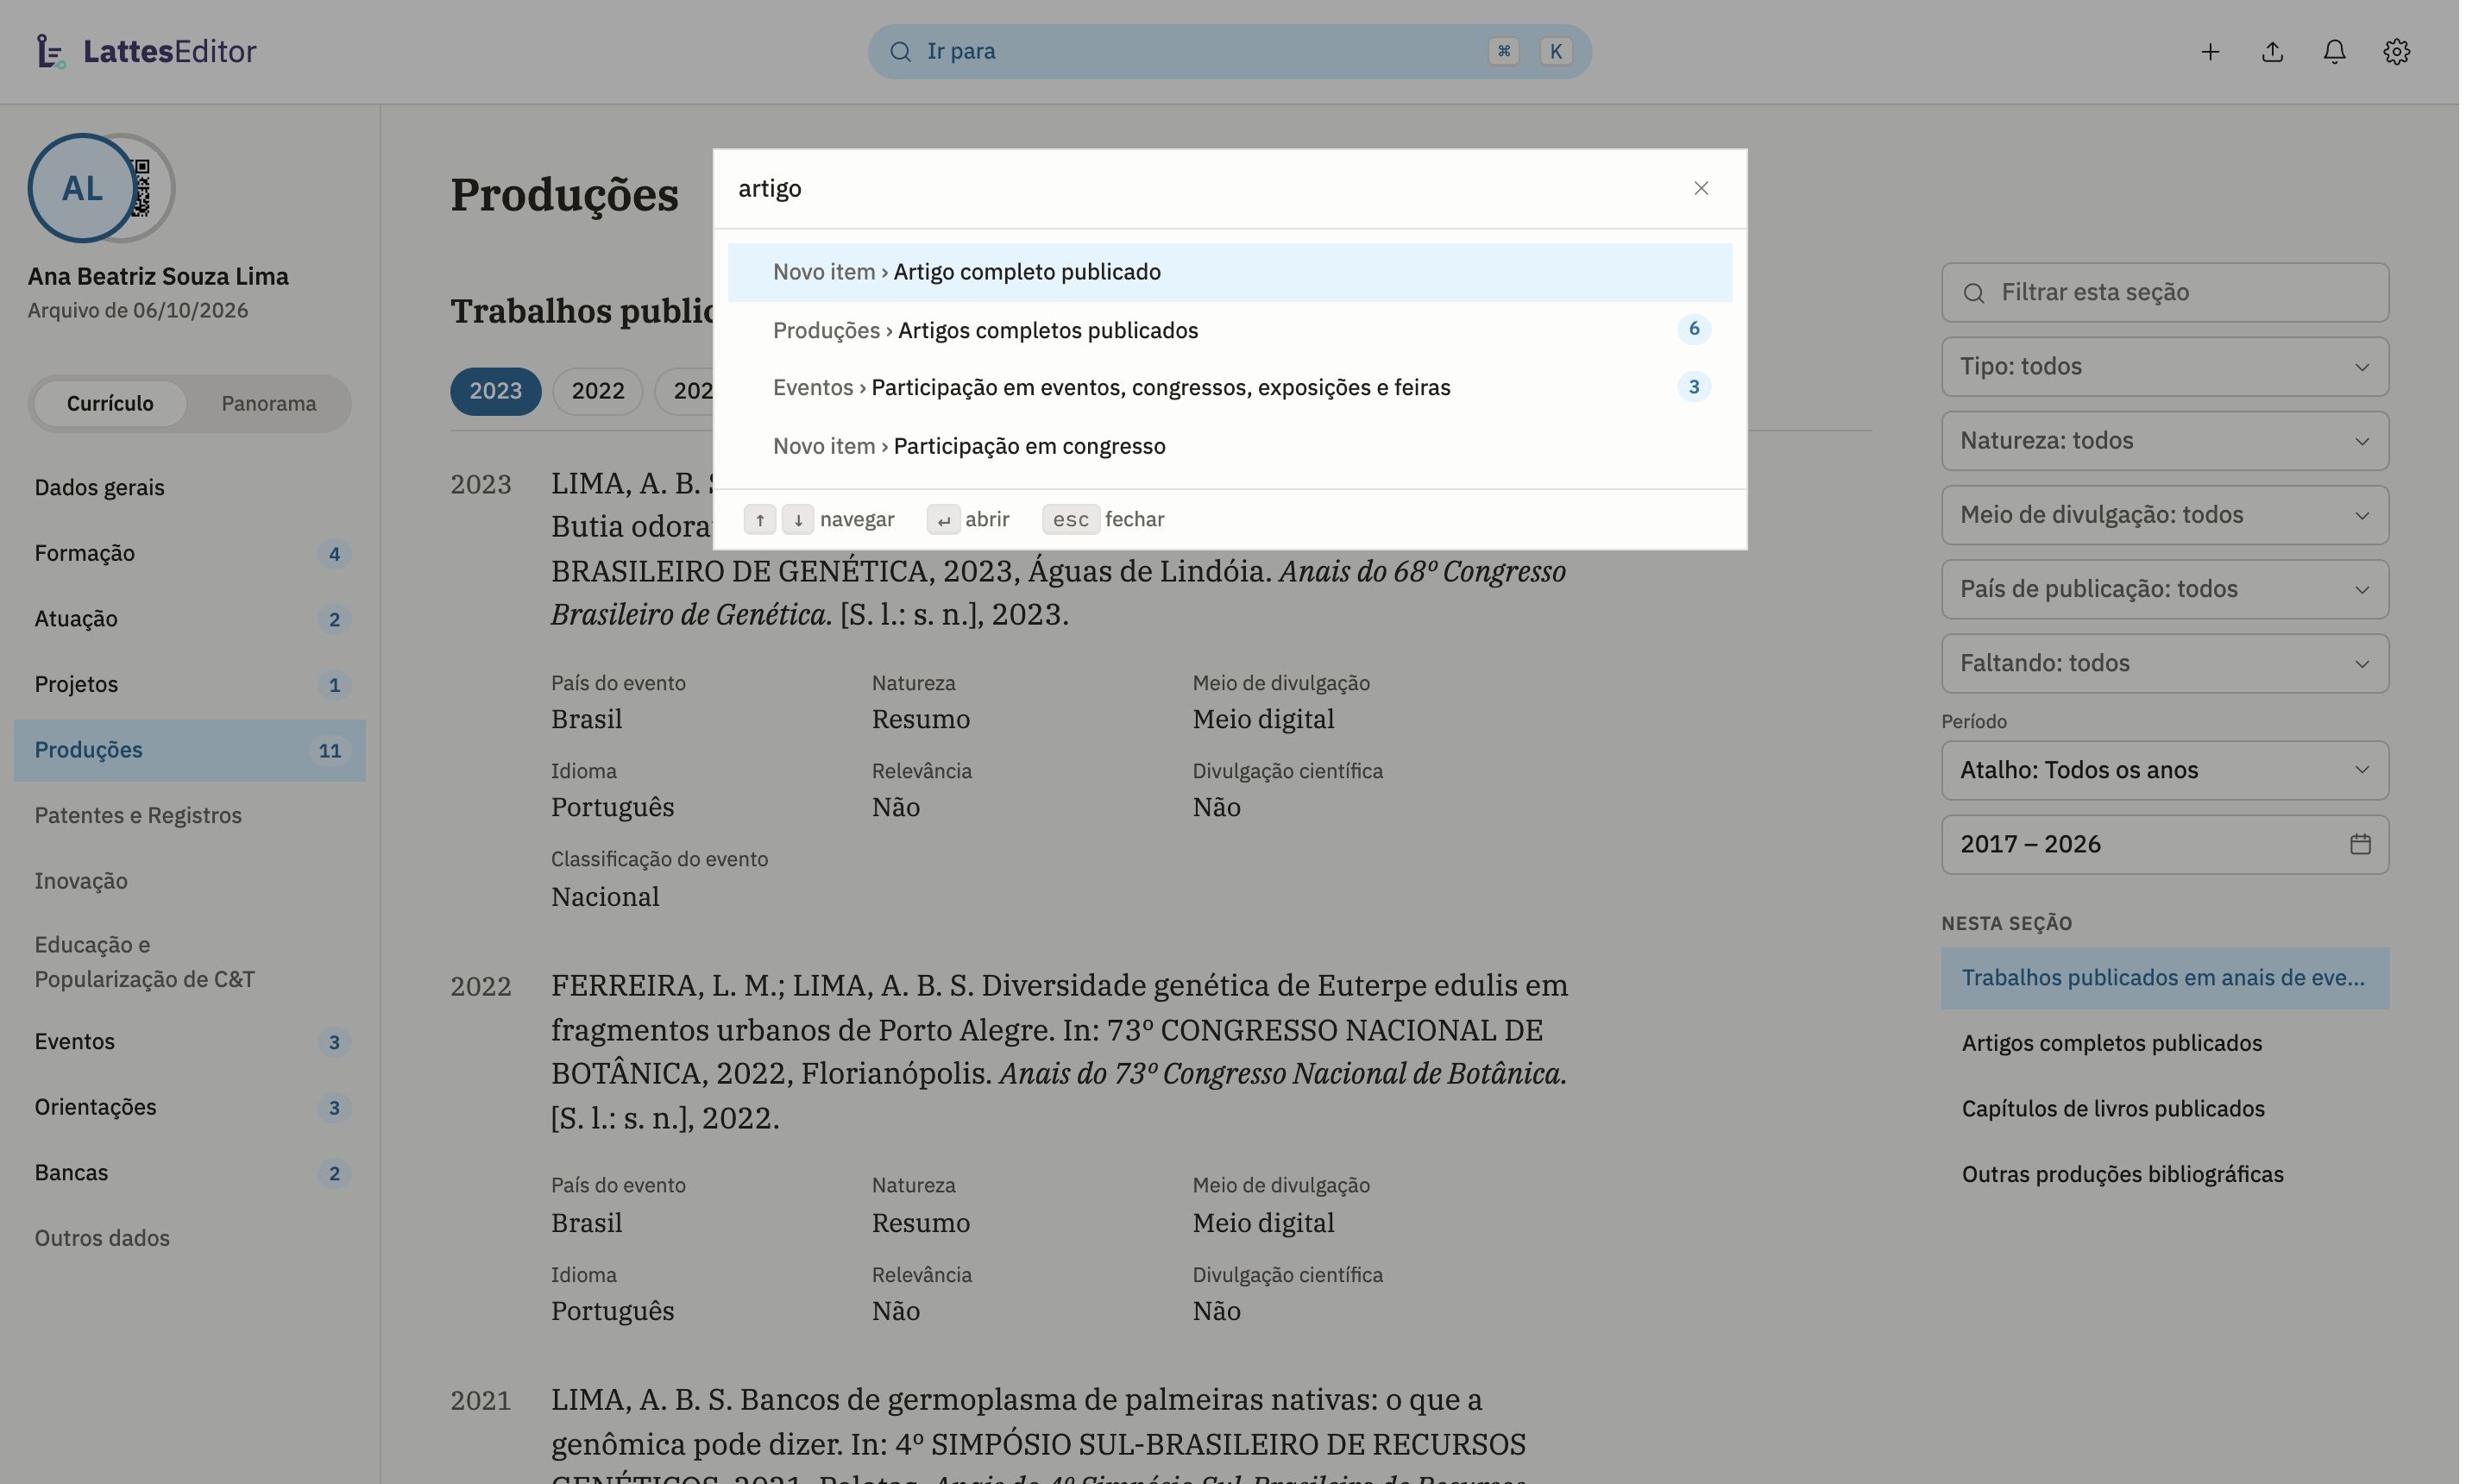Choose Produções › Artigos completos publicados result
The height and width of the screenshot is (1484, 2485).
[1229, 330]
